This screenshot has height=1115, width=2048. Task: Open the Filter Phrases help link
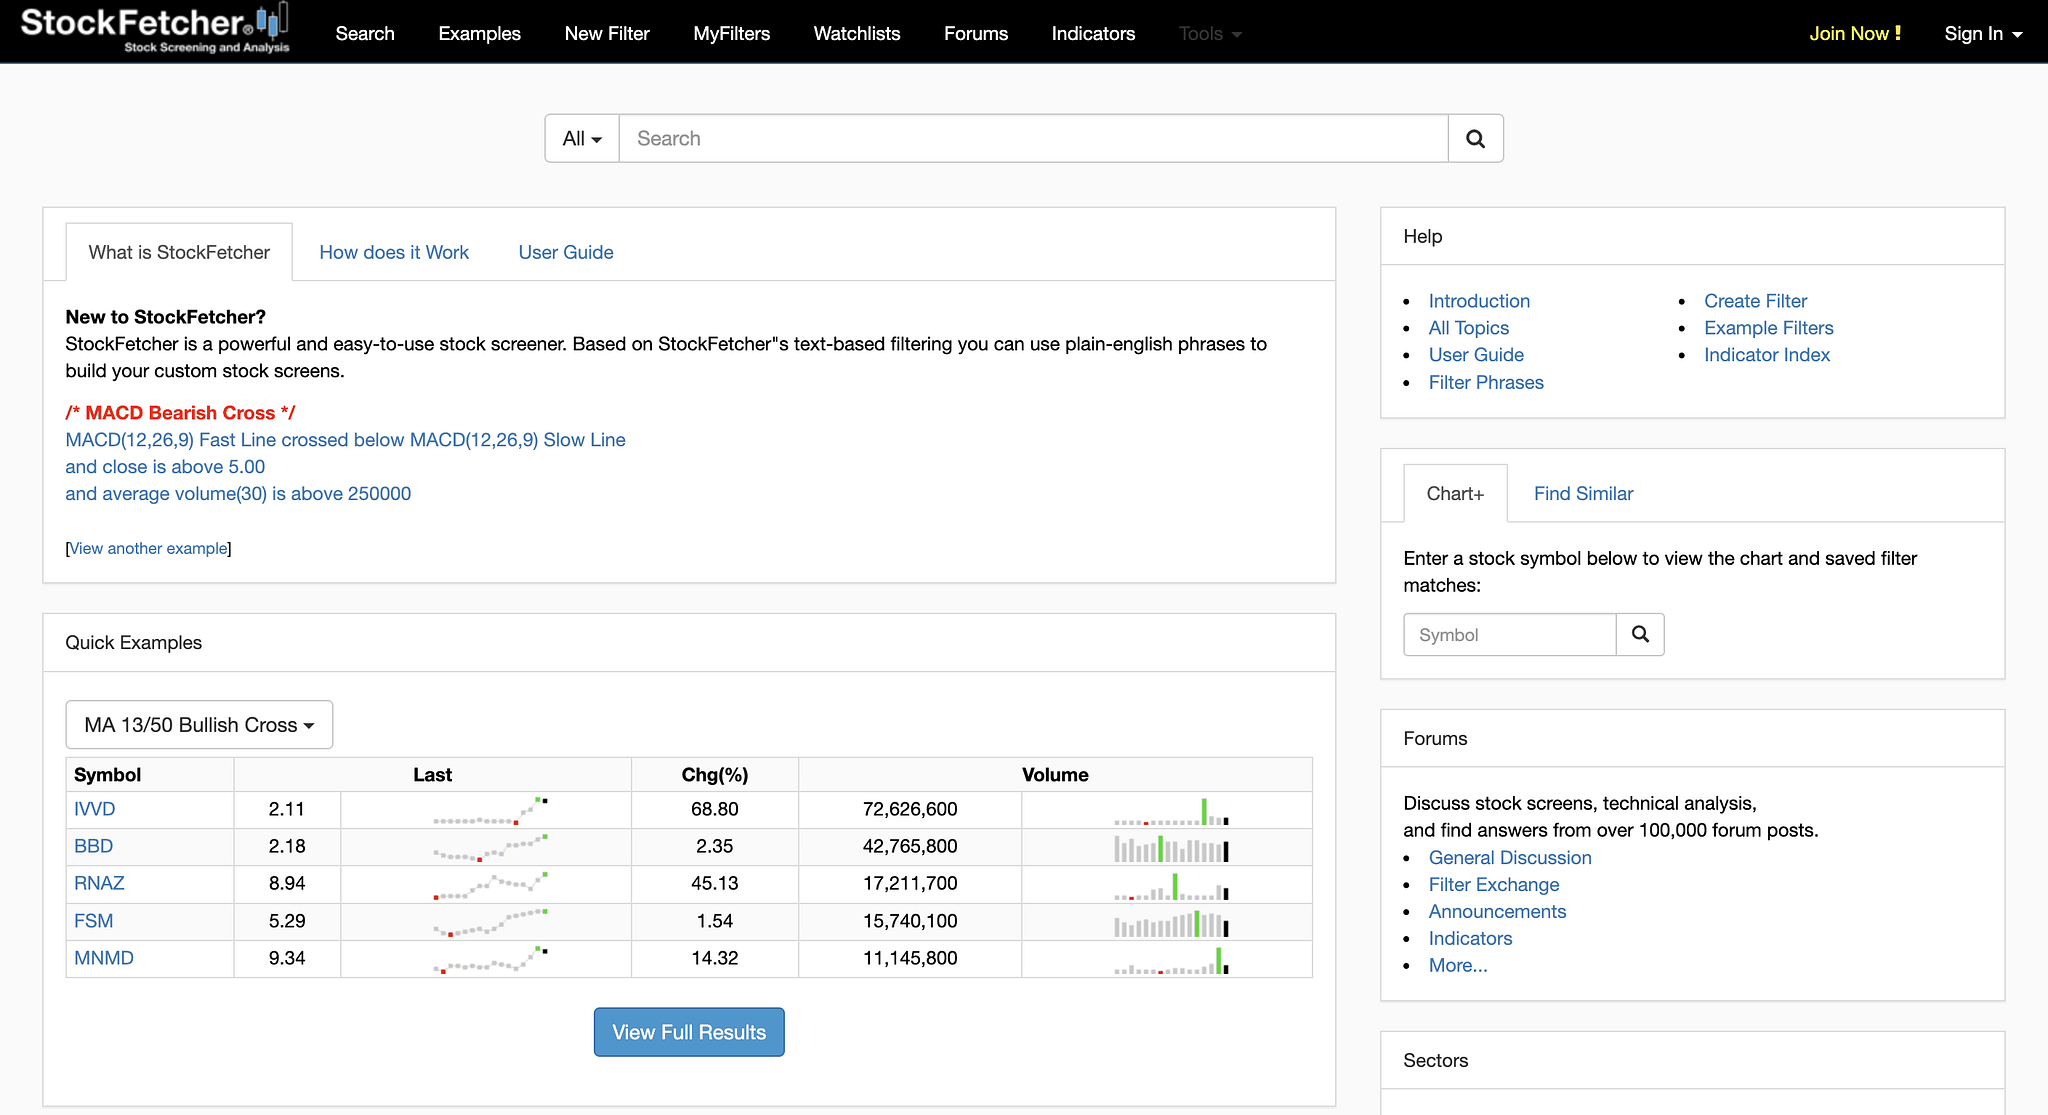pyautogui.click(x=1486, y=382)
